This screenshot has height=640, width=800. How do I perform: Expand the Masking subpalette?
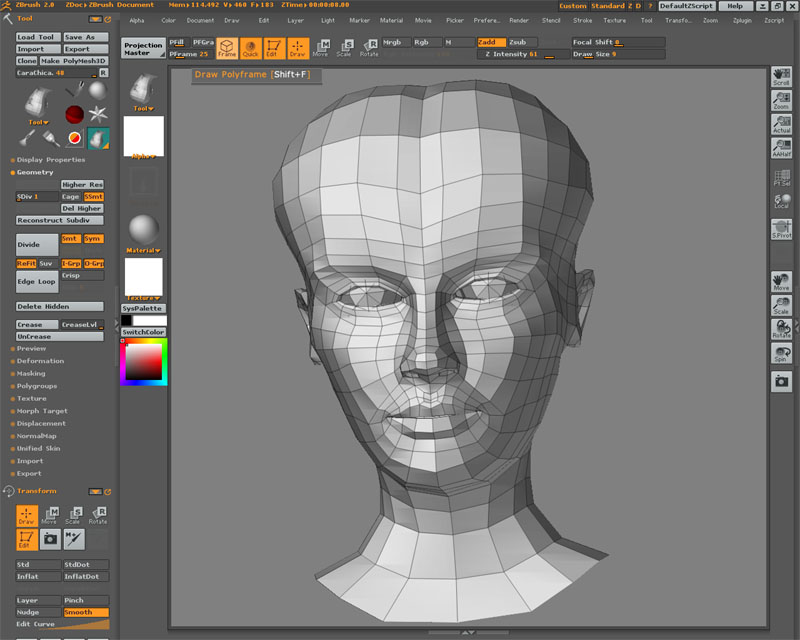click(x=31, y=373)
